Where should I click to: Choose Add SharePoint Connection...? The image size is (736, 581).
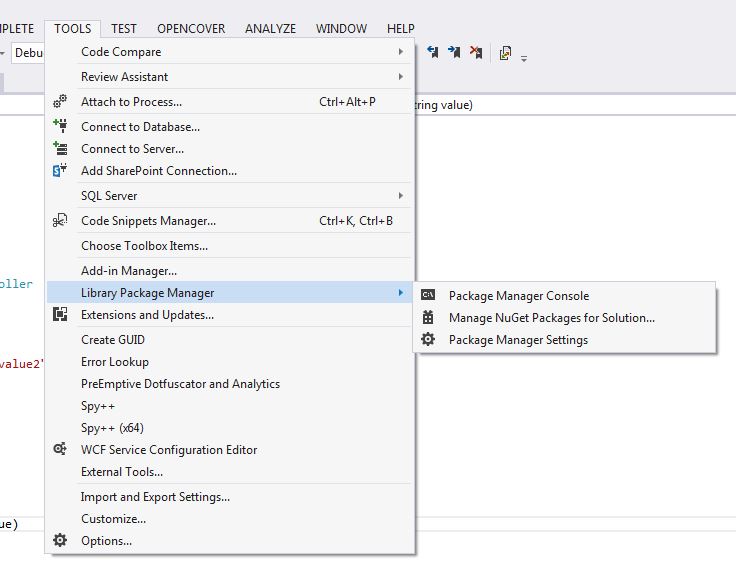[x=230, y=171]
